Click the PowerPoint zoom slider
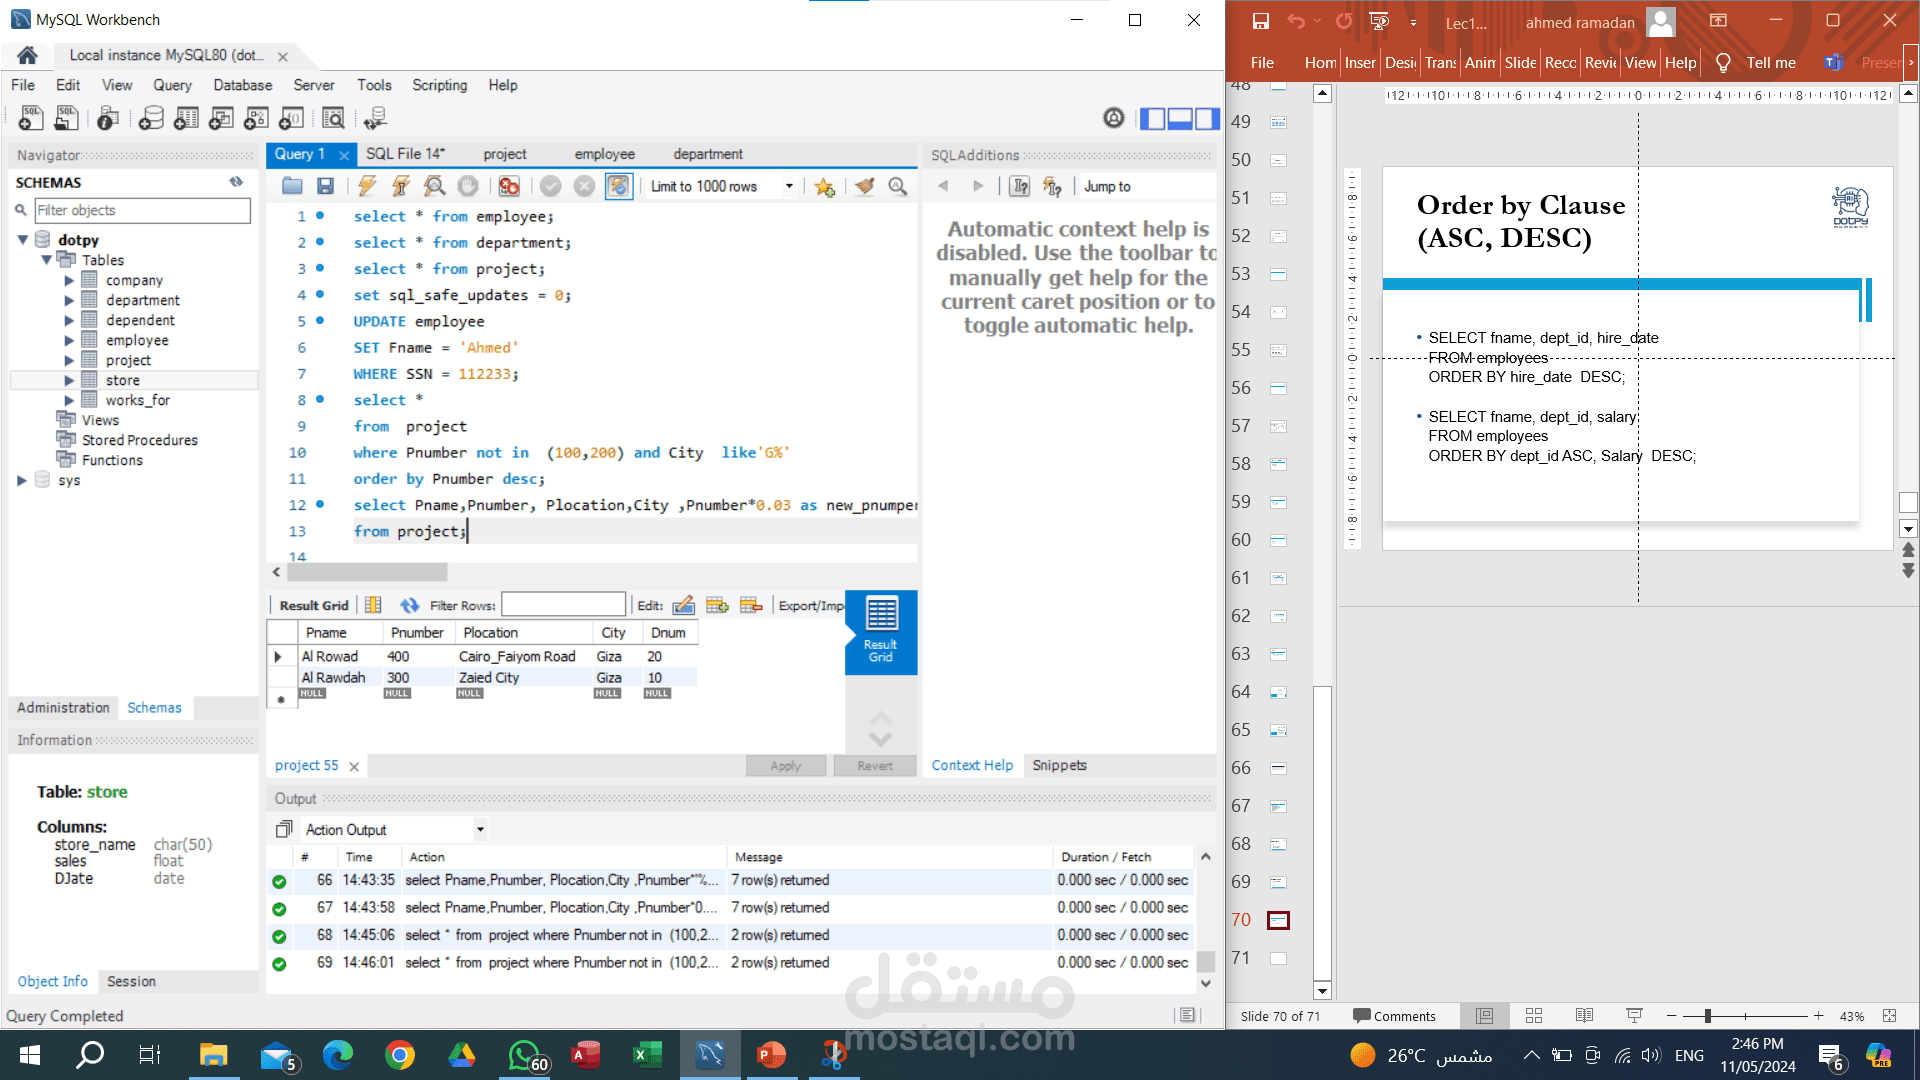The width and height of the screenshot is (1920, 1080). 1708,1016
